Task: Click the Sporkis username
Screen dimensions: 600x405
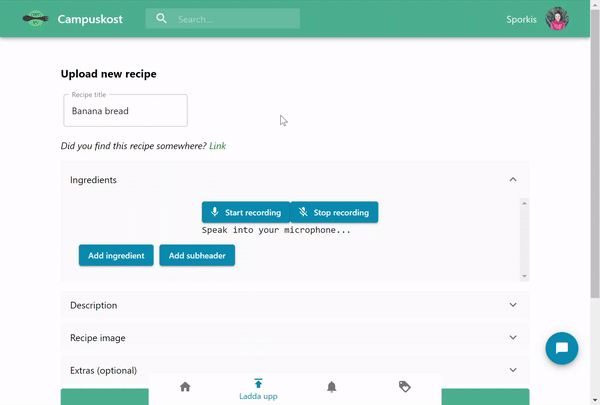Action: pyautogui.click(x=521, y=20)
